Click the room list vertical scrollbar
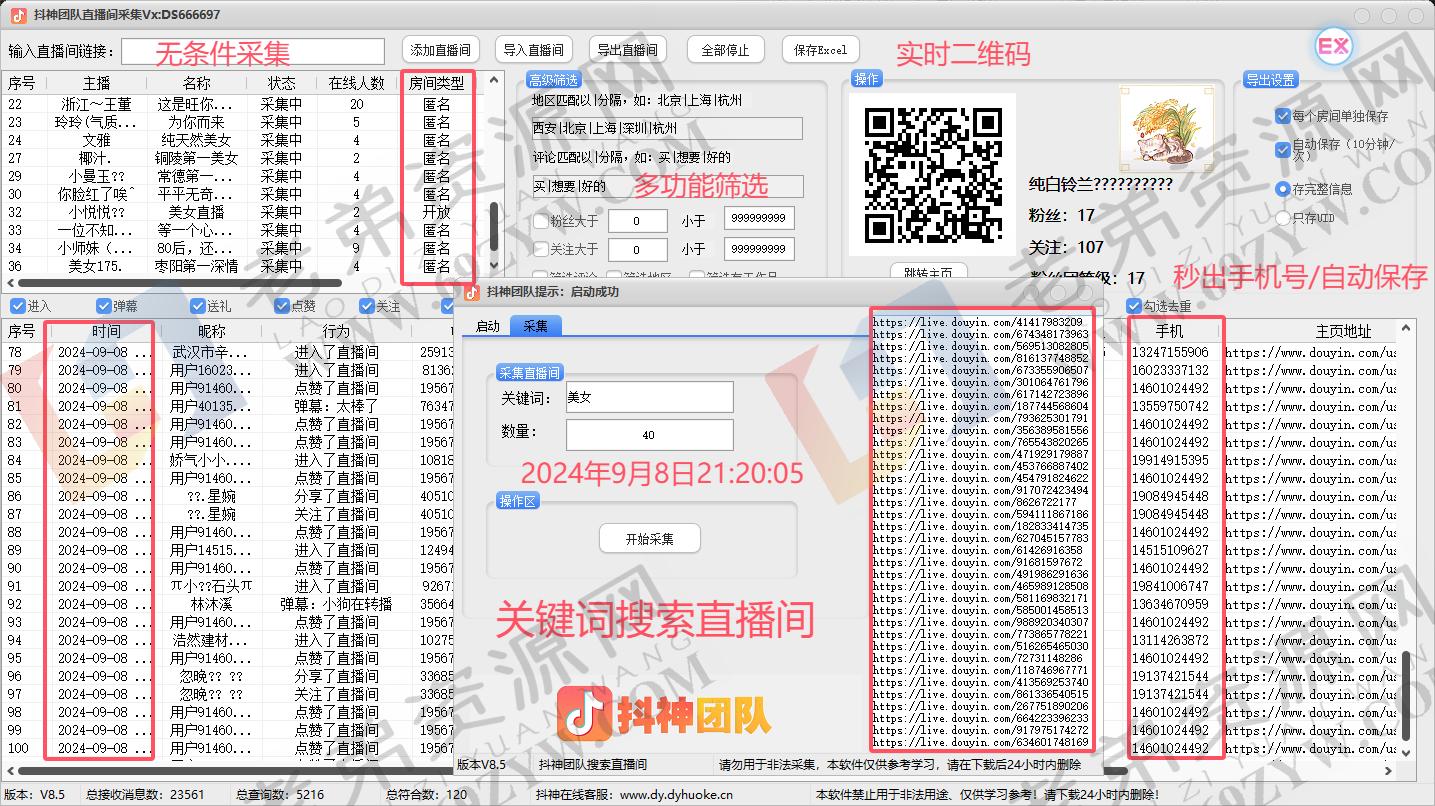Viewport: 1435px width, 806px height. 493,230
